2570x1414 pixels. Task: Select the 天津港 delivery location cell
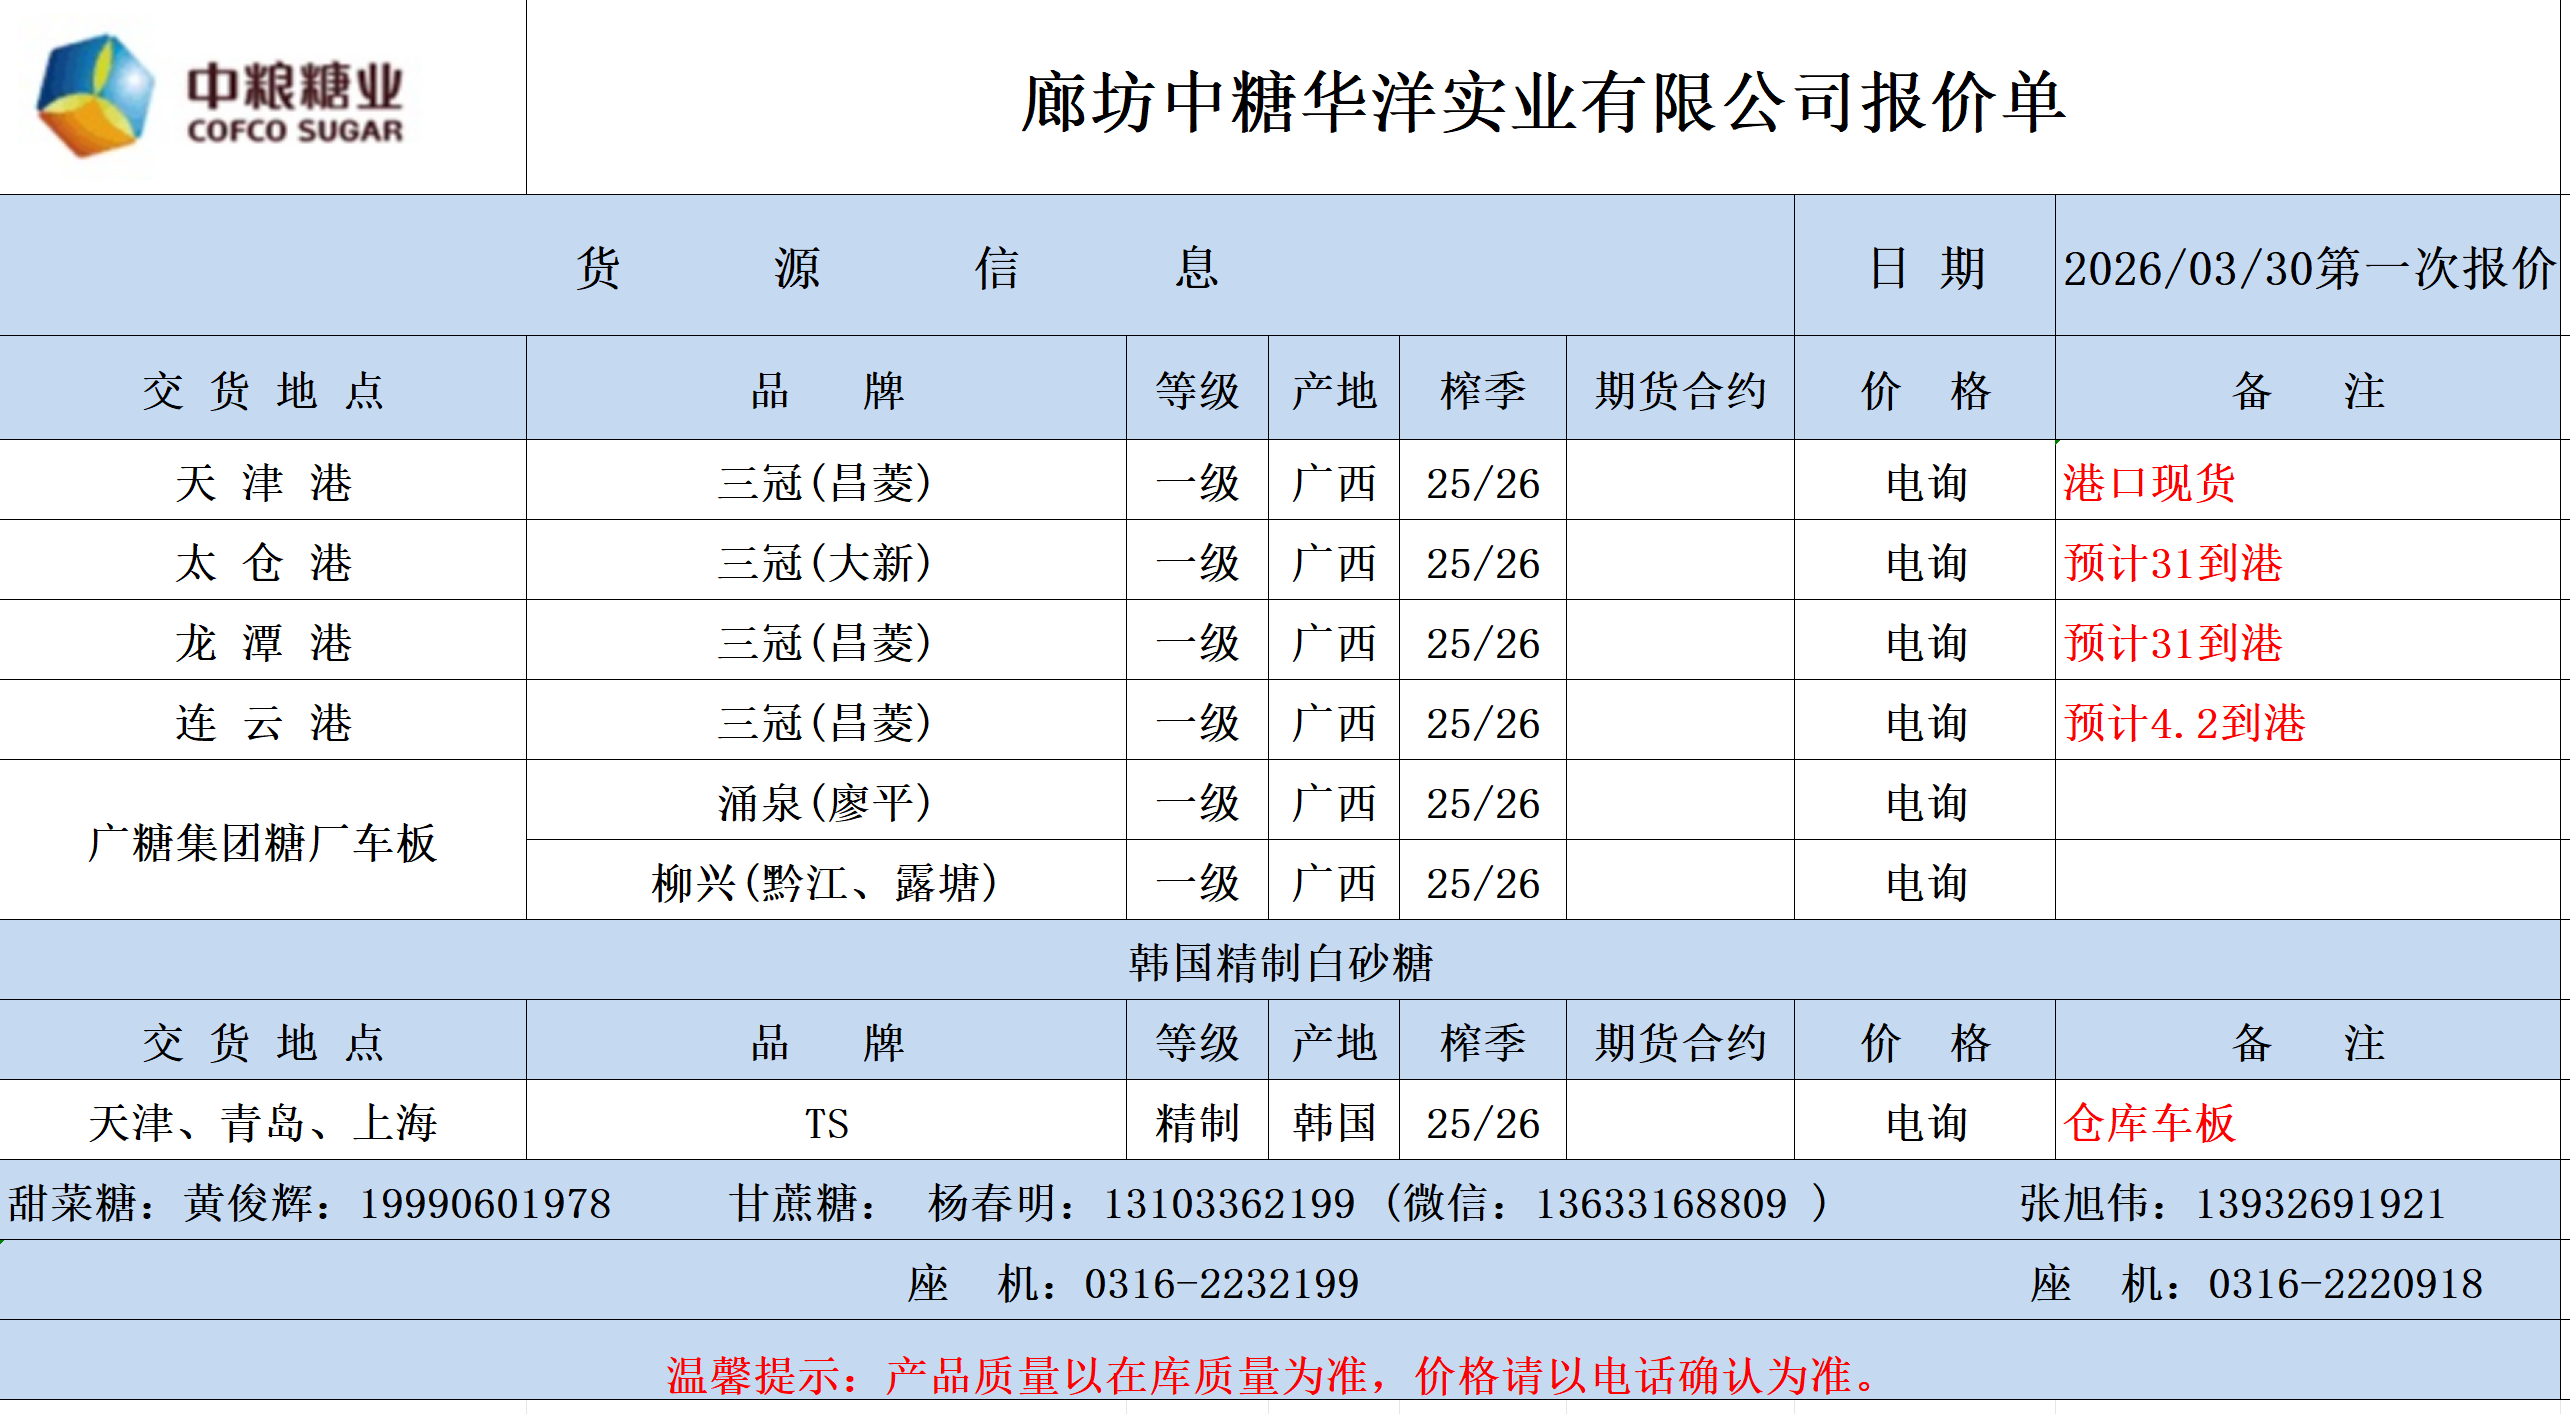[x=263, y=482]
